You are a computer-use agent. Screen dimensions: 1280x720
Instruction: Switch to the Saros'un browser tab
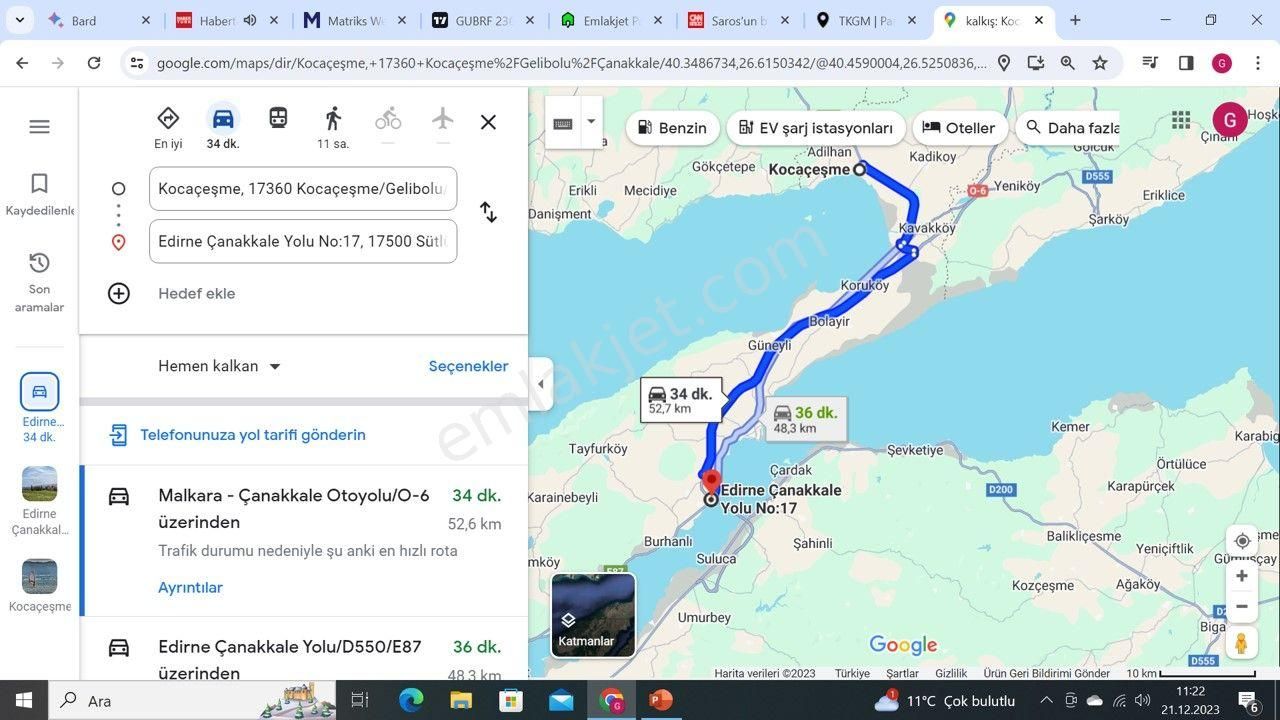(x=739, y=20)
